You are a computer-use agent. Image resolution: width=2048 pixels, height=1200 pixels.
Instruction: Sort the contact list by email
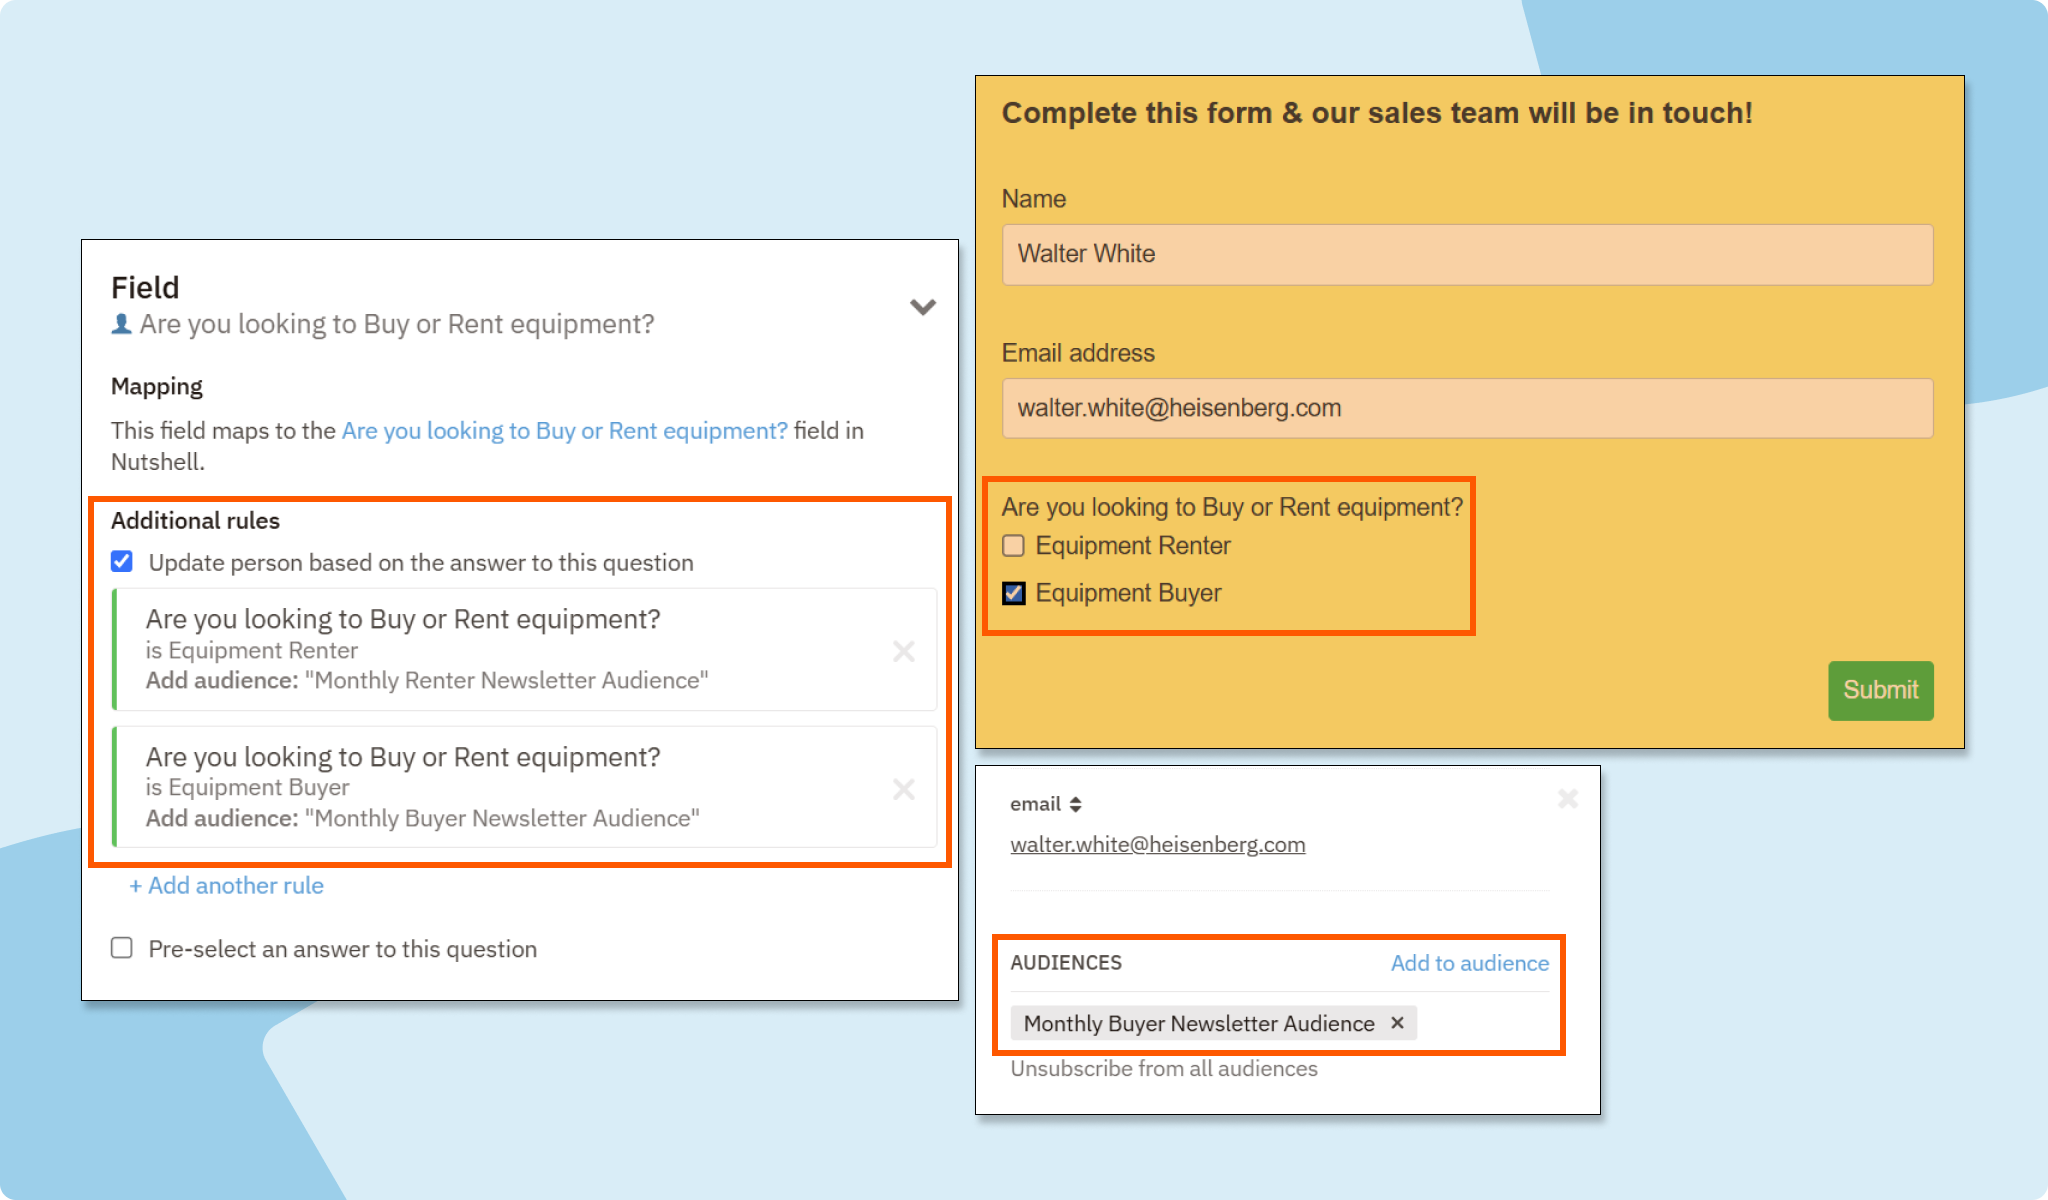1078,803
